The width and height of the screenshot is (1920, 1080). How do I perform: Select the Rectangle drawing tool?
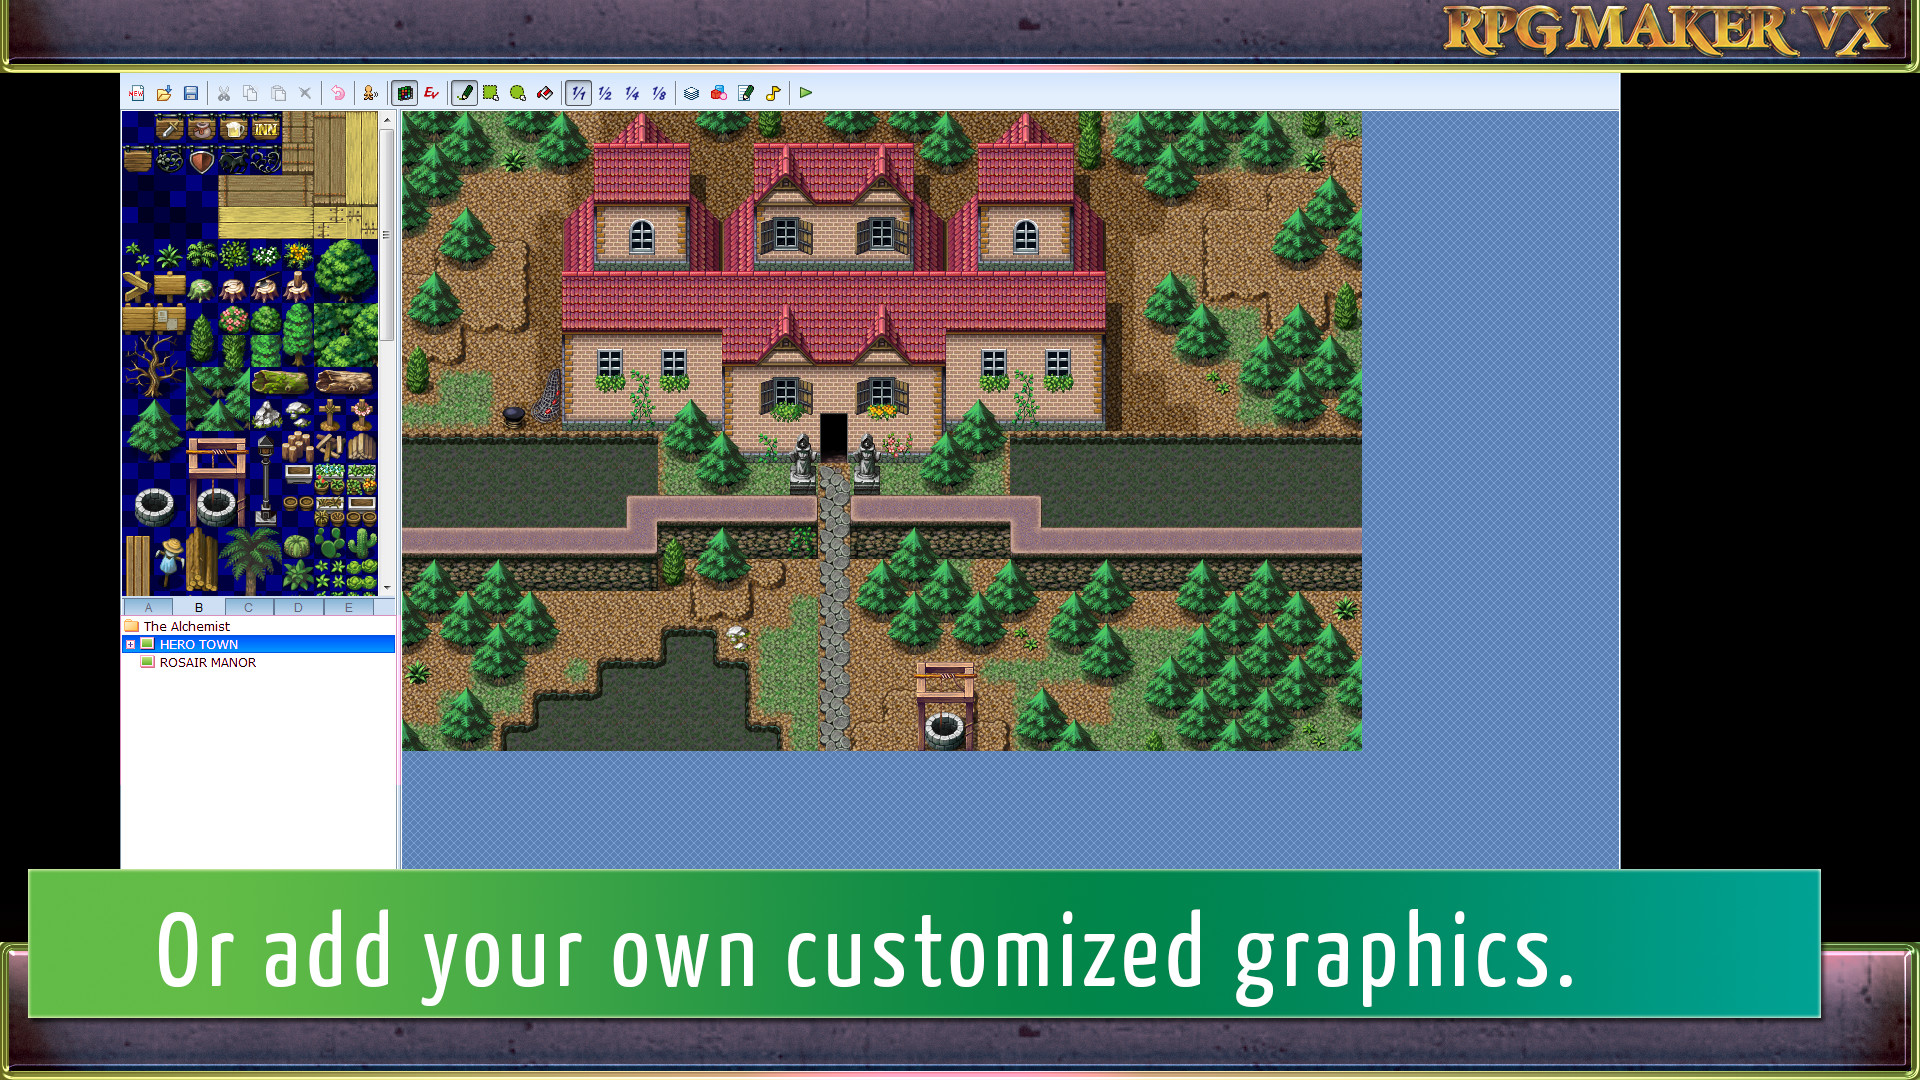[490, 93]
